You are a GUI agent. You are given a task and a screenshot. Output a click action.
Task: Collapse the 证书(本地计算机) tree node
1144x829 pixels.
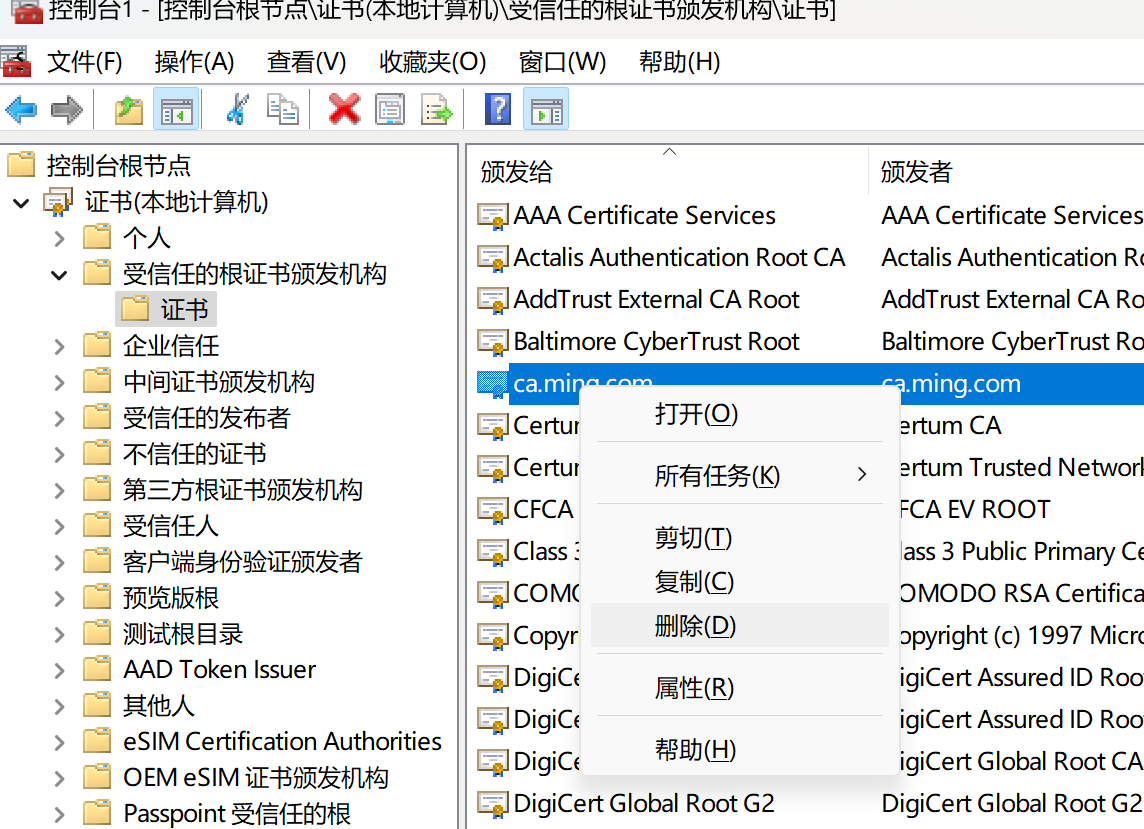[x=21, y=203]
